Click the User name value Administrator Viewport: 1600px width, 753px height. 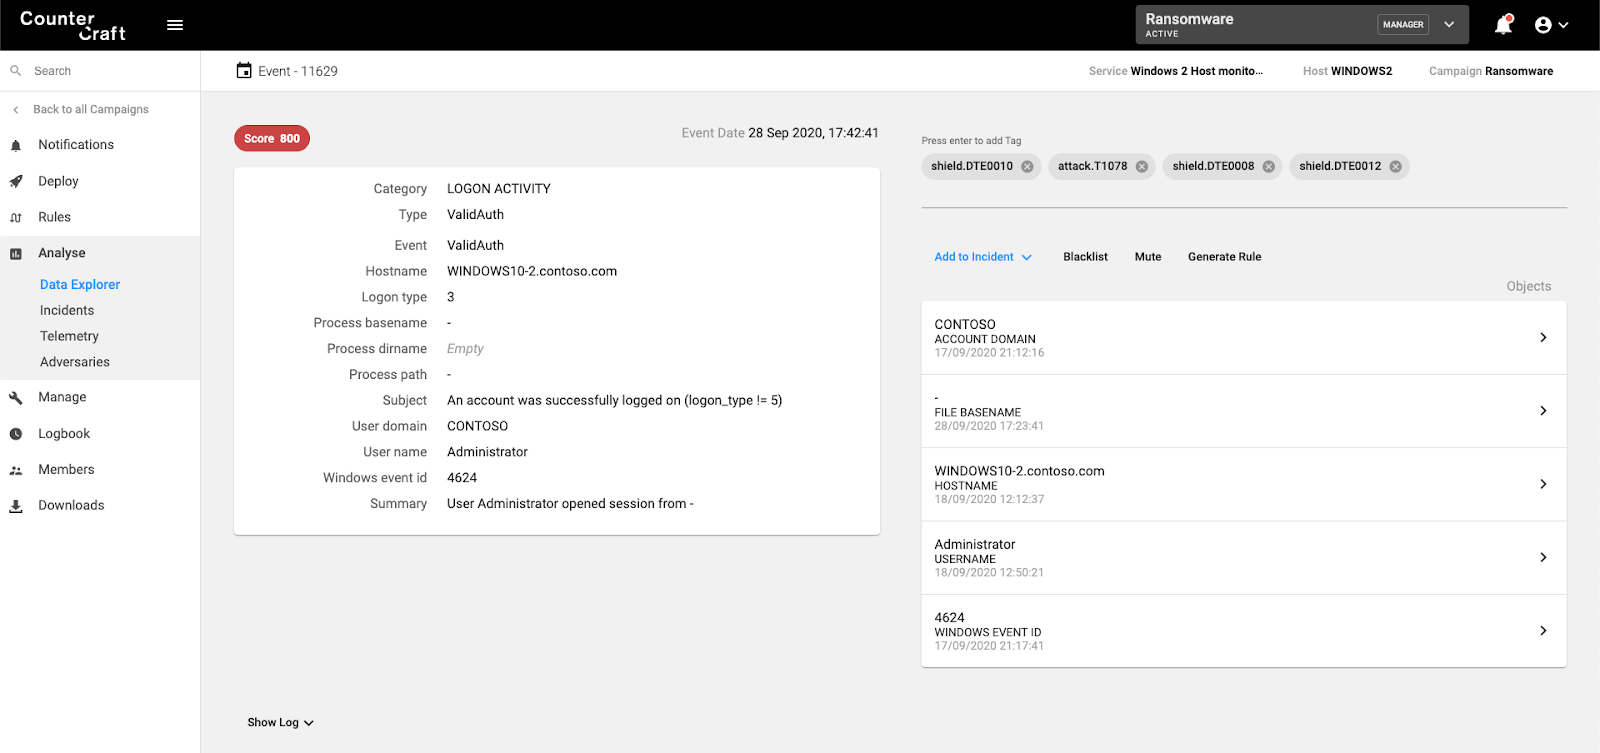click(487, 452)
